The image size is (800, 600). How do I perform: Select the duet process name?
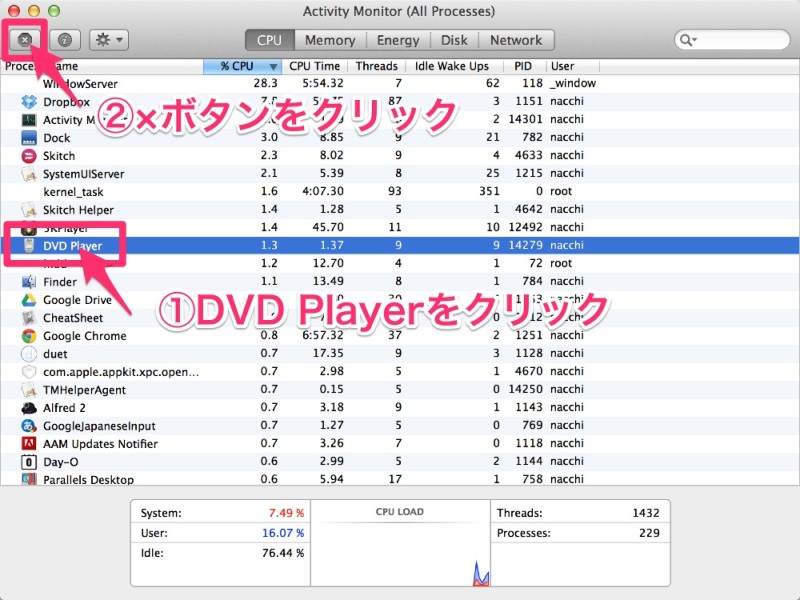(x=55, y=354)
